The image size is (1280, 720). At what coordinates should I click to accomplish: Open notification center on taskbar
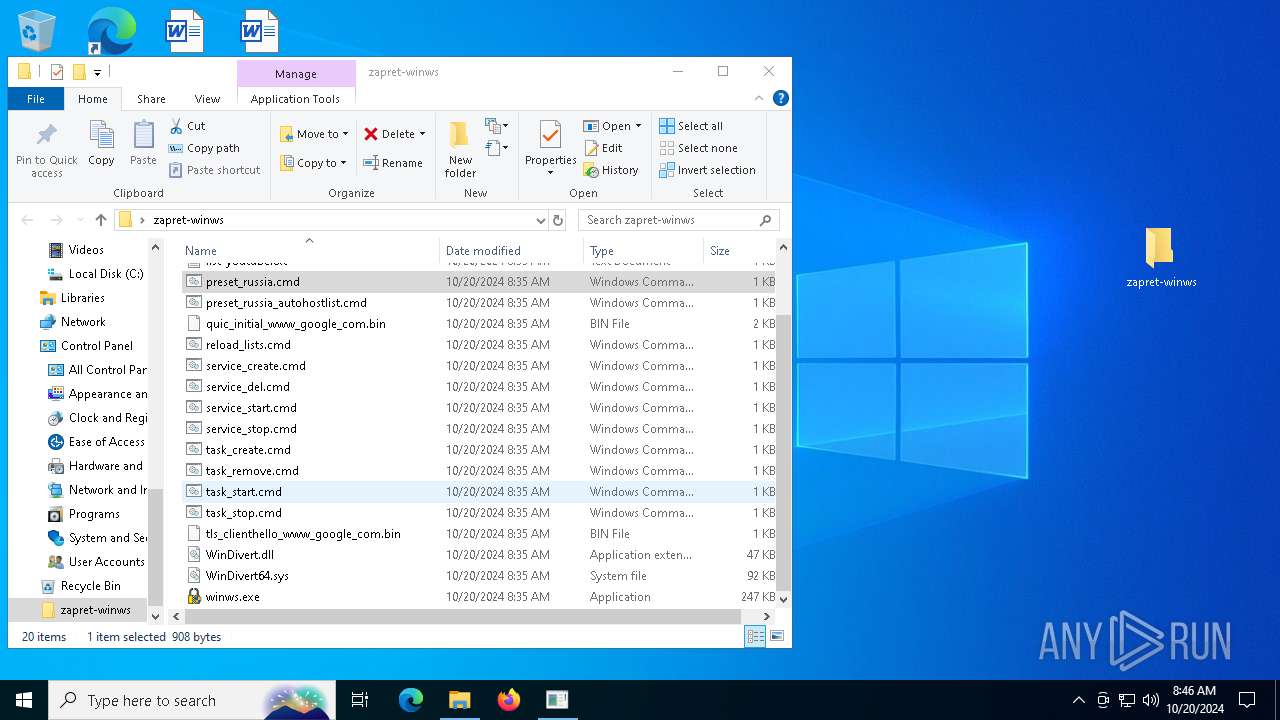[x=1247, y=700]
